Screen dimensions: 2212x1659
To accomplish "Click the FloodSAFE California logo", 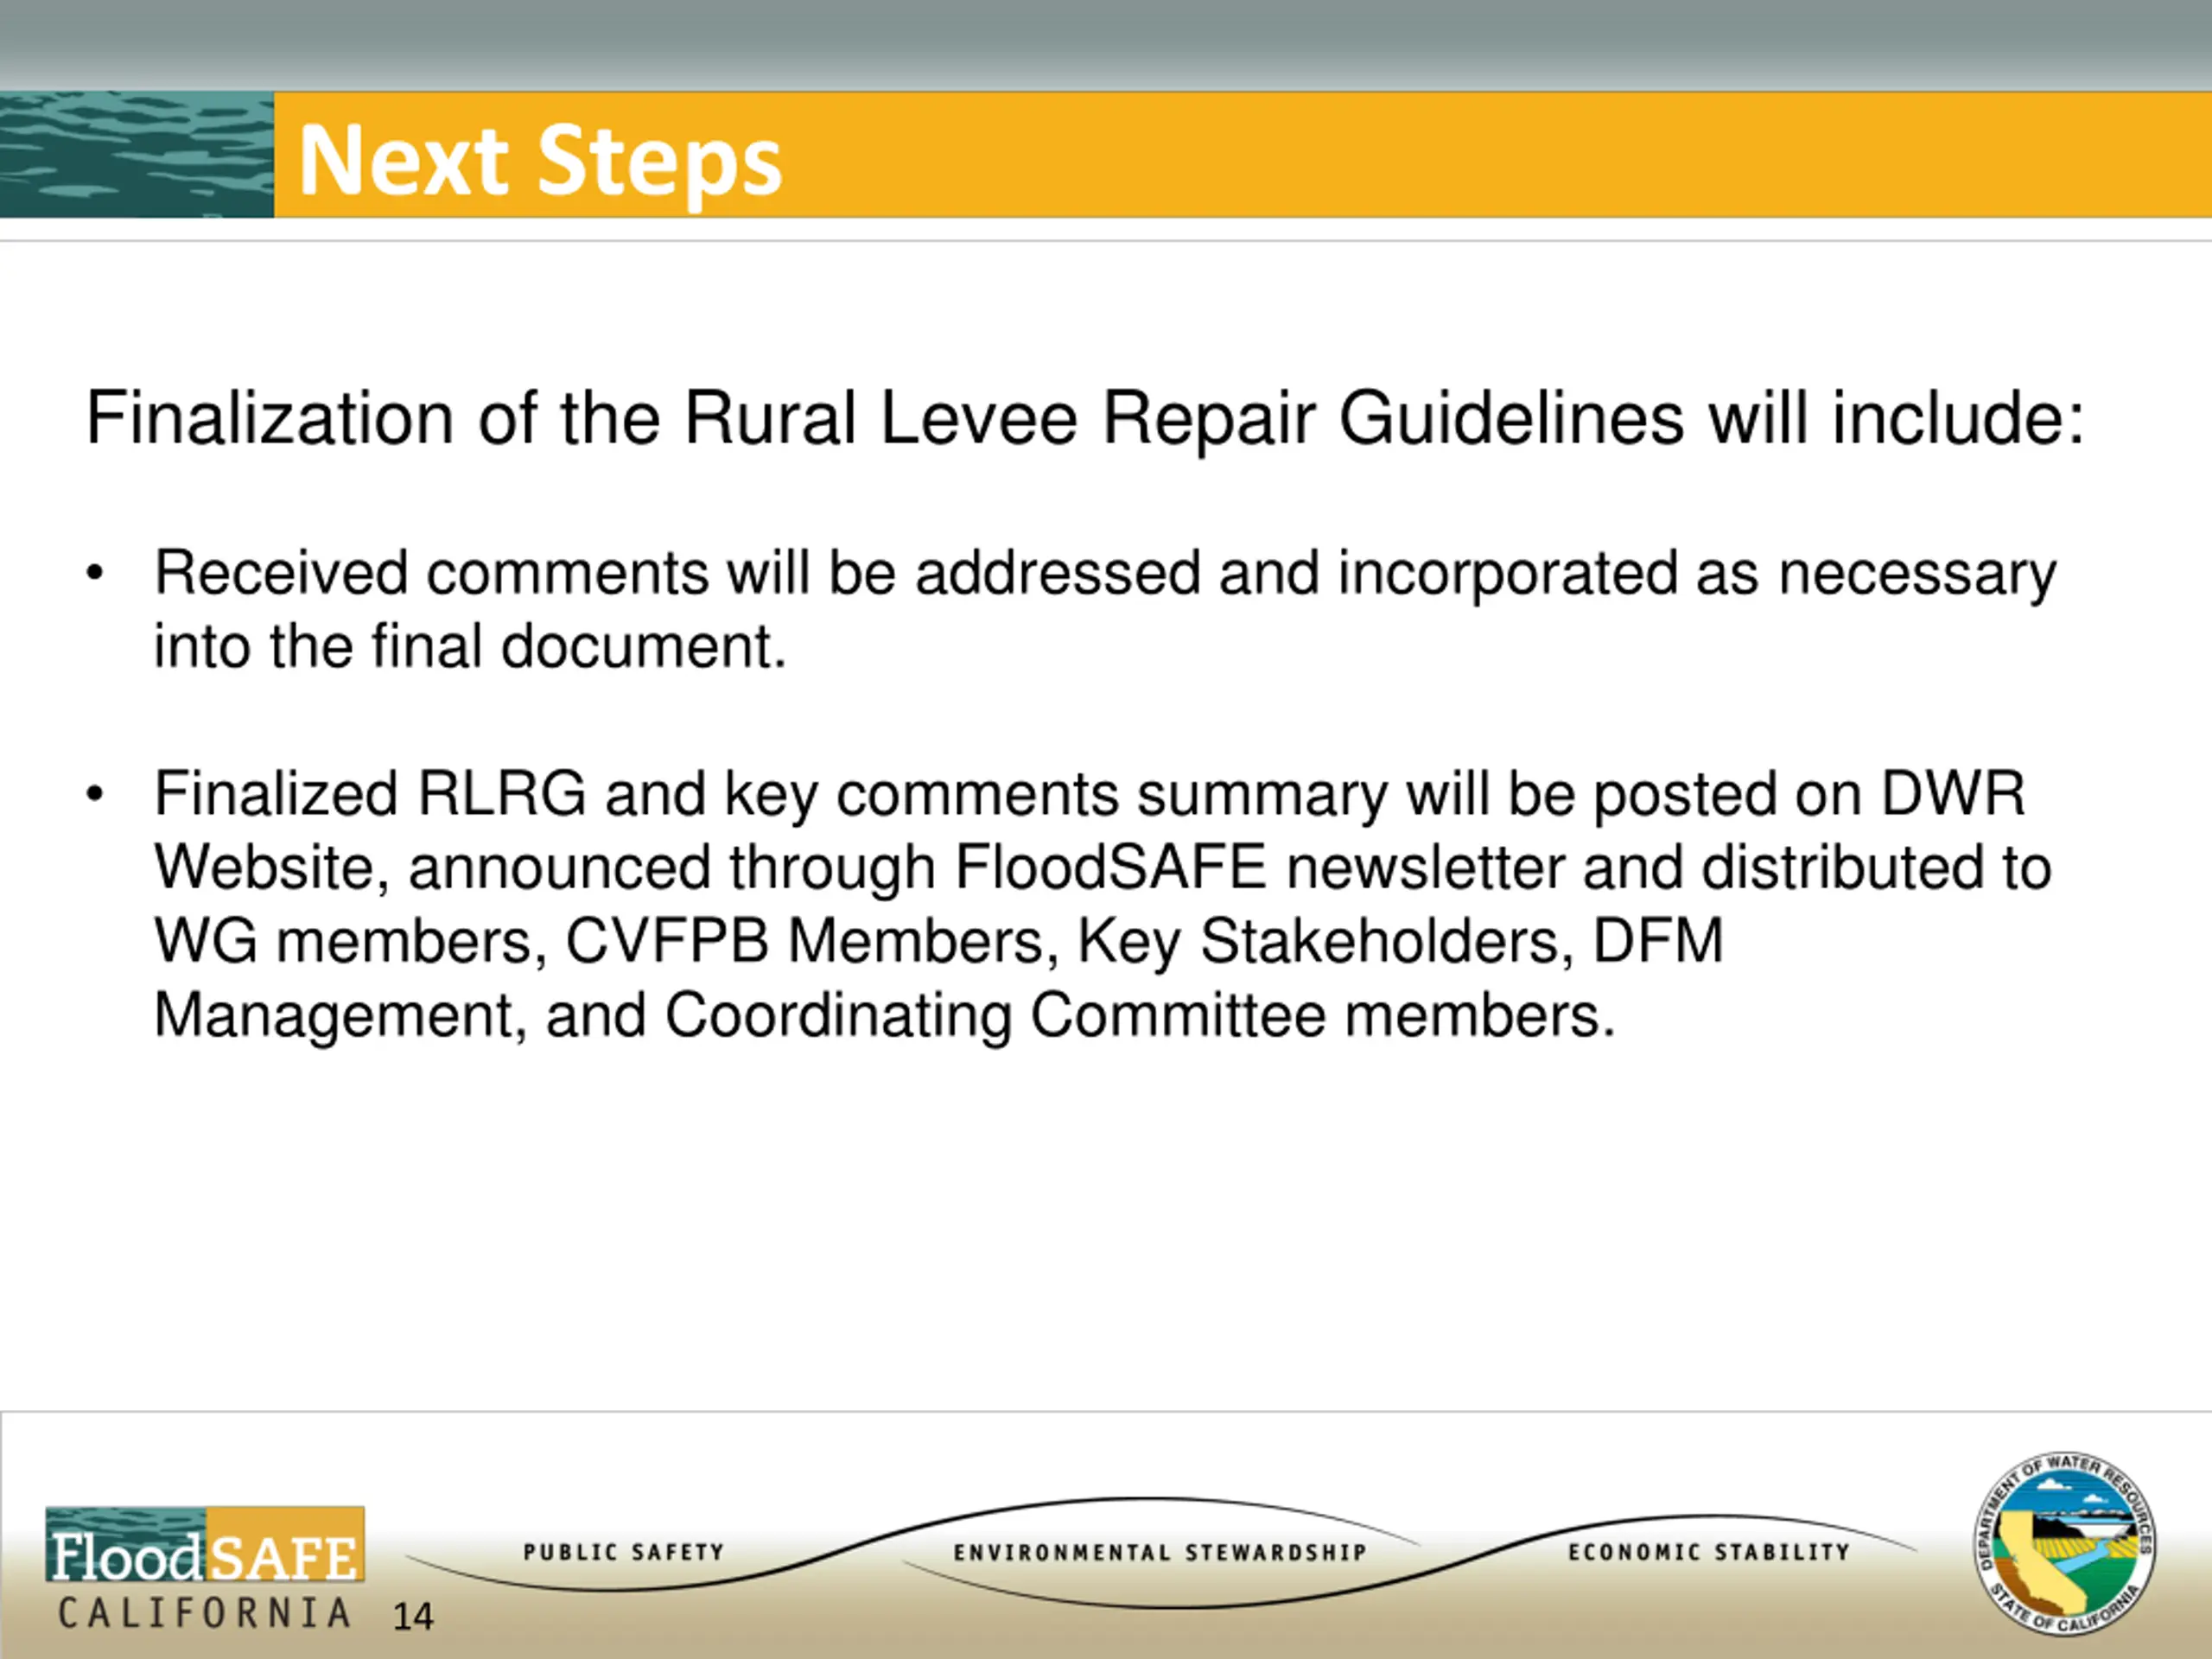I will click(x=205, y=1544).
